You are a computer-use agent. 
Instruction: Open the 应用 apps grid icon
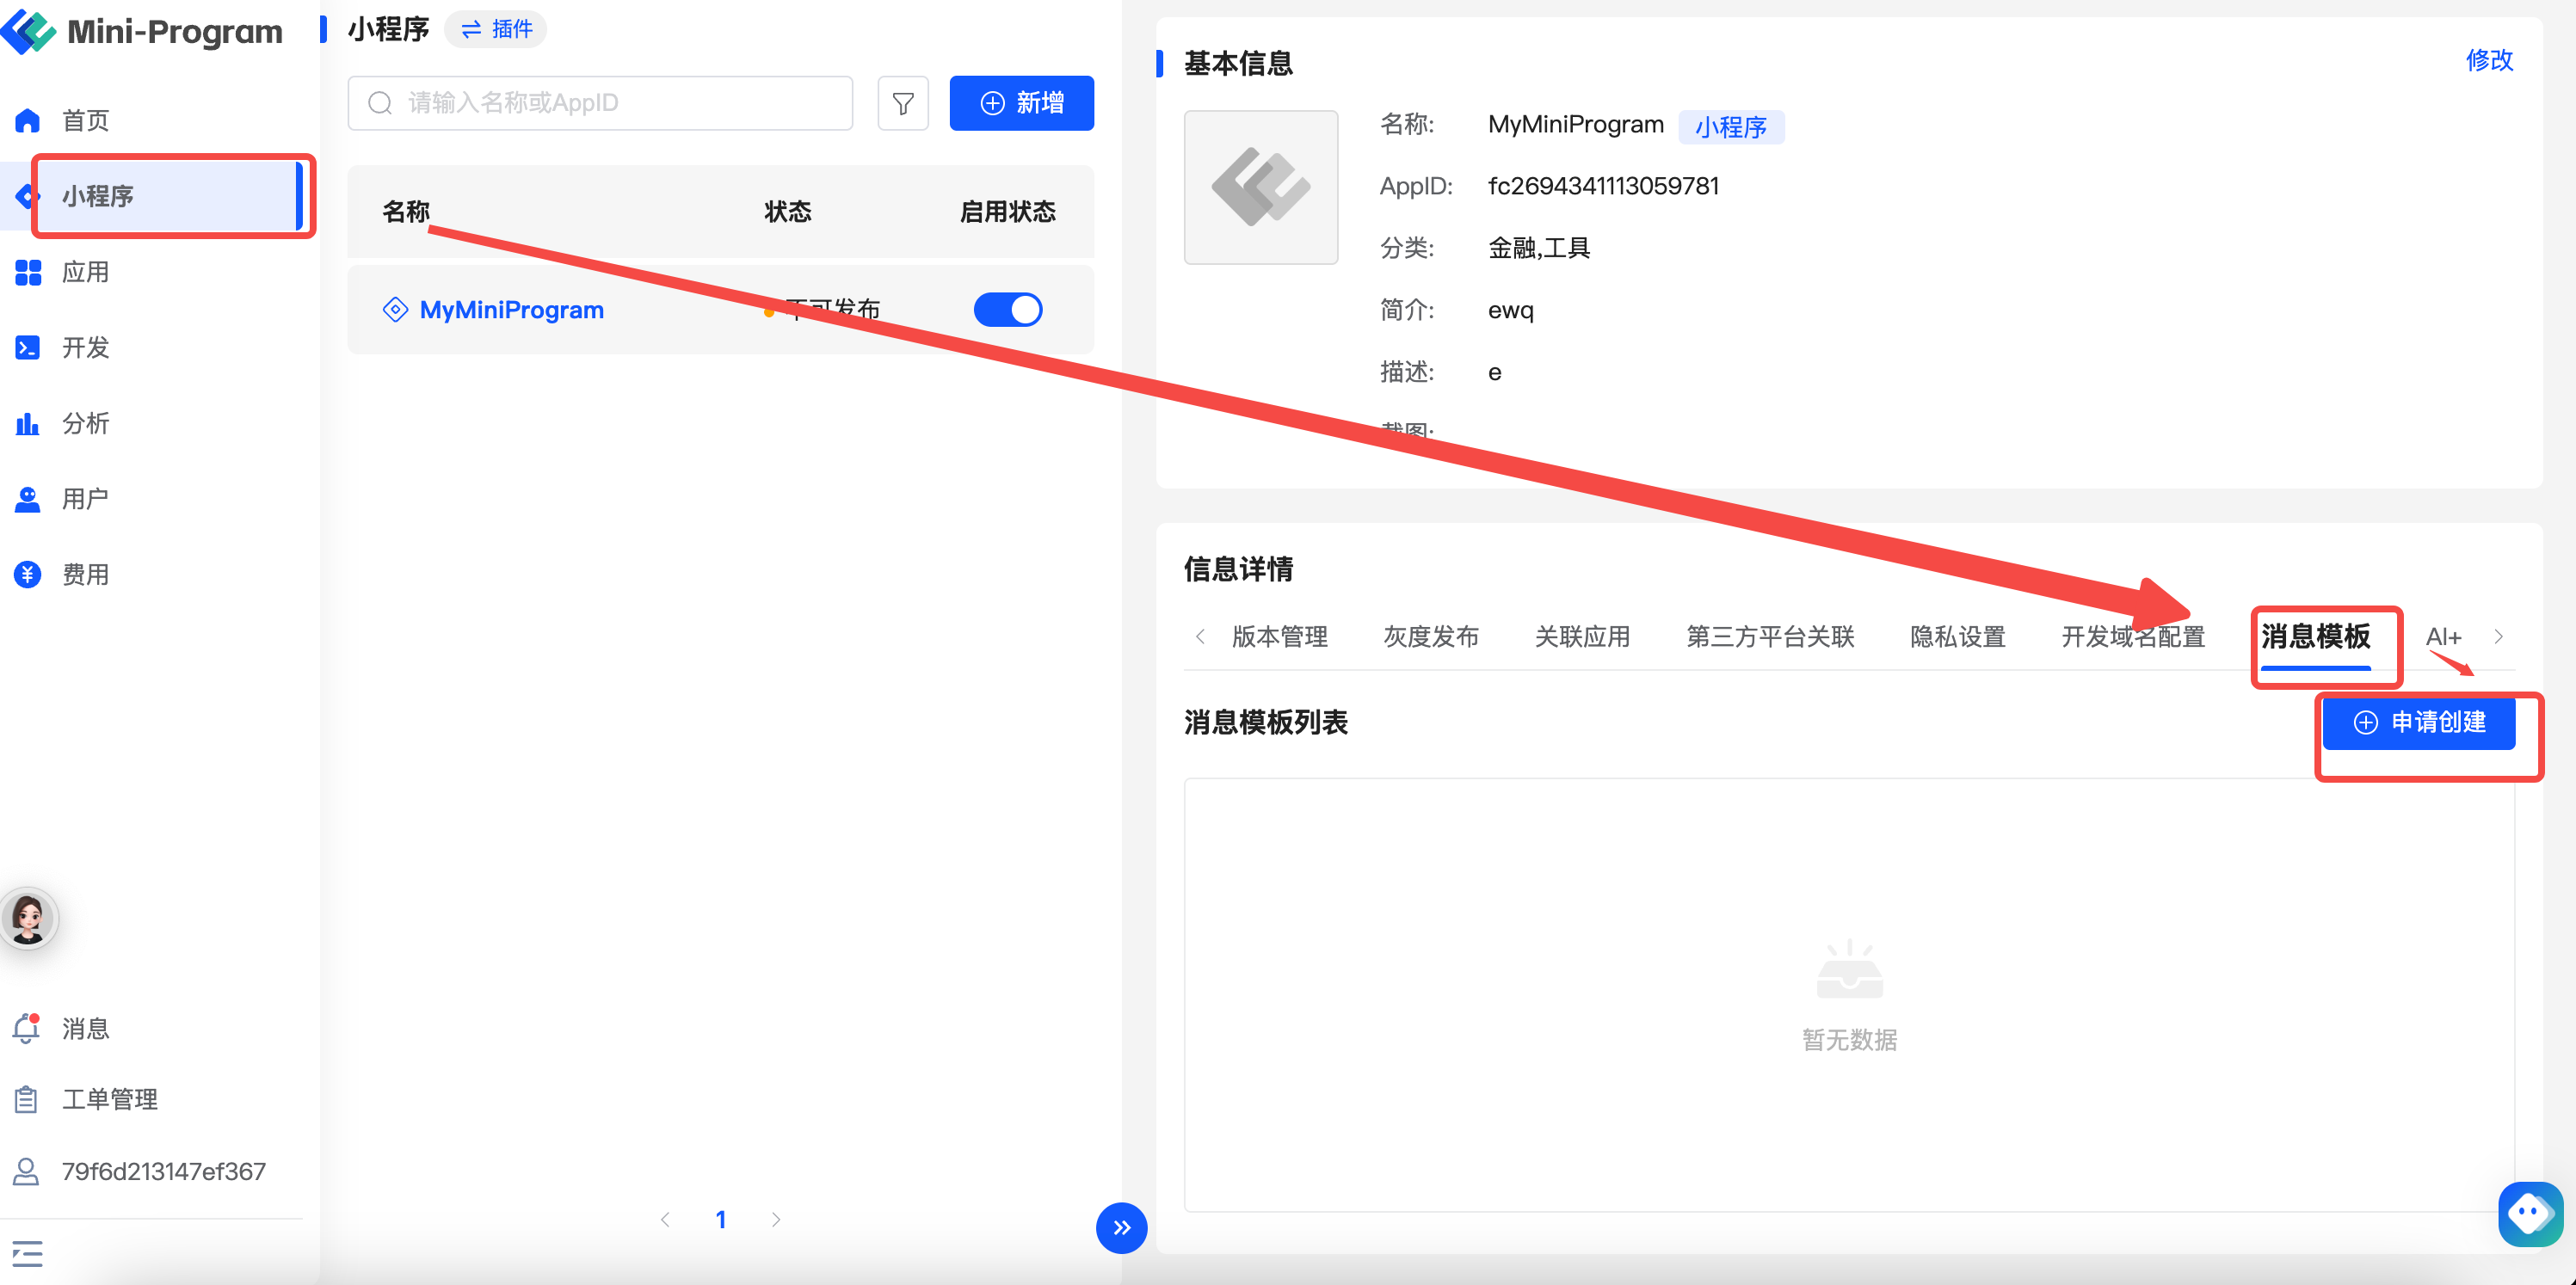tap(28, 272)
